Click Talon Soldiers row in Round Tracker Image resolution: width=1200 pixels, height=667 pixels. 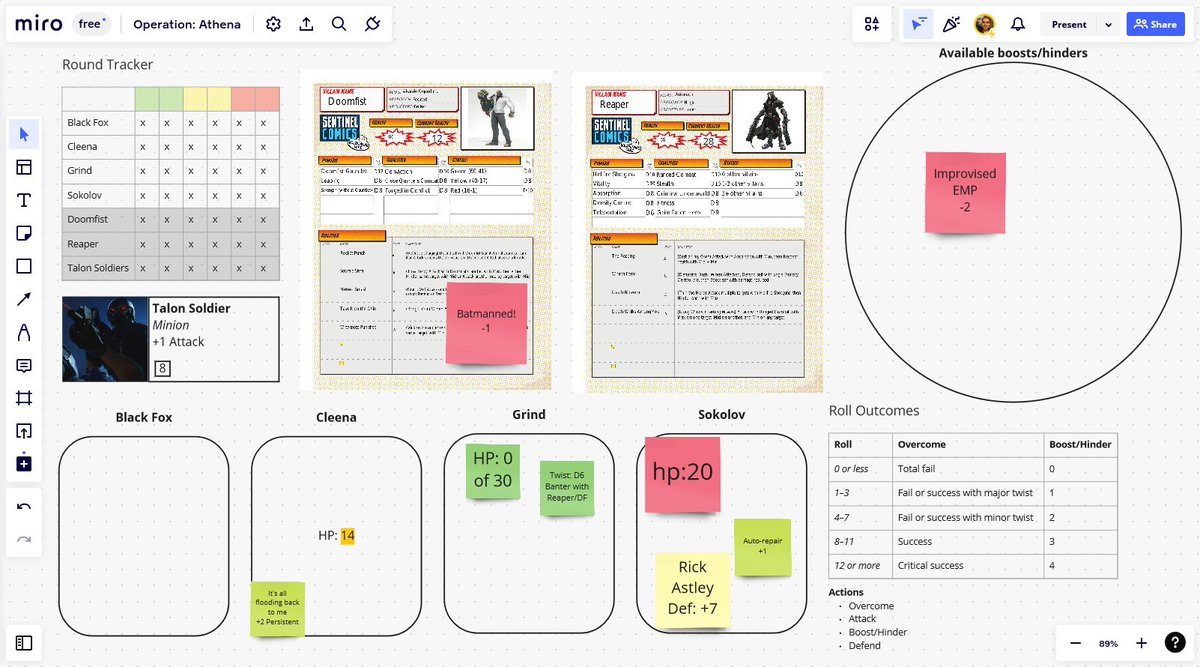(x=171, y=268)
